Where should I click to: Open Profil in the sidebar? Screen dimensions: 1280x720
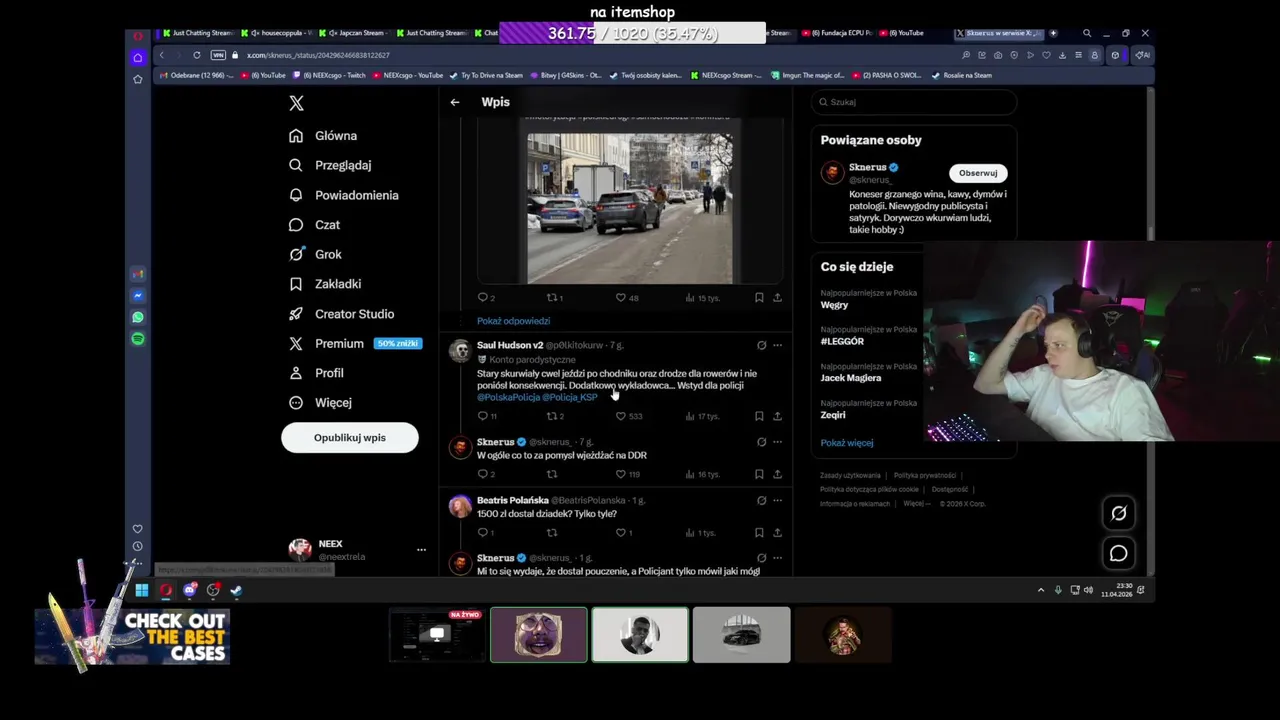316,373
